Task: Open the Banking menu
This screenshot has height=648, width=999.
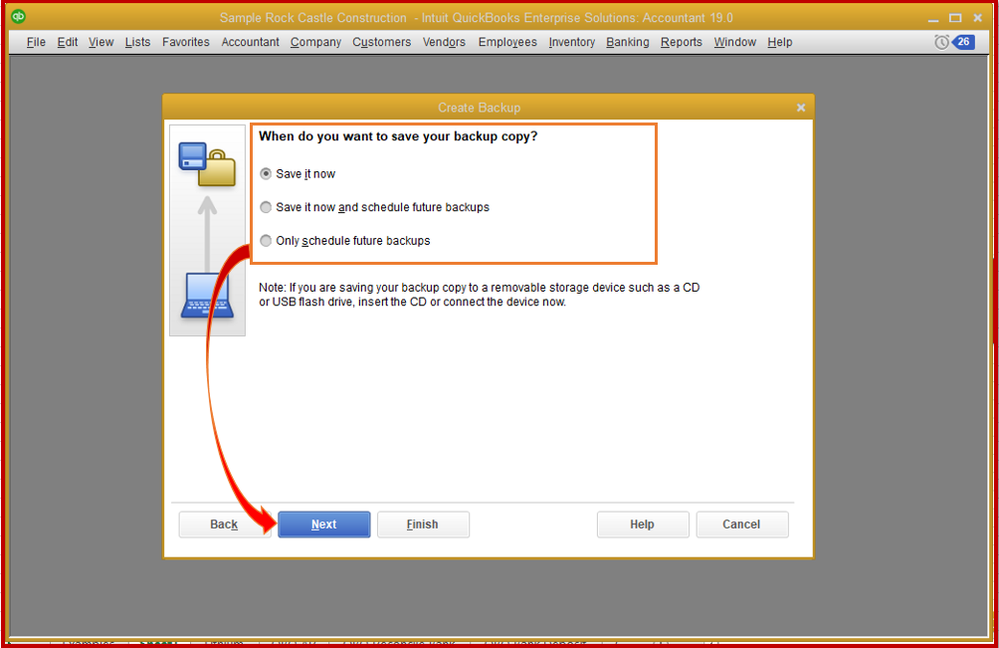Action: pyautogui.click(x=628, y=42)
